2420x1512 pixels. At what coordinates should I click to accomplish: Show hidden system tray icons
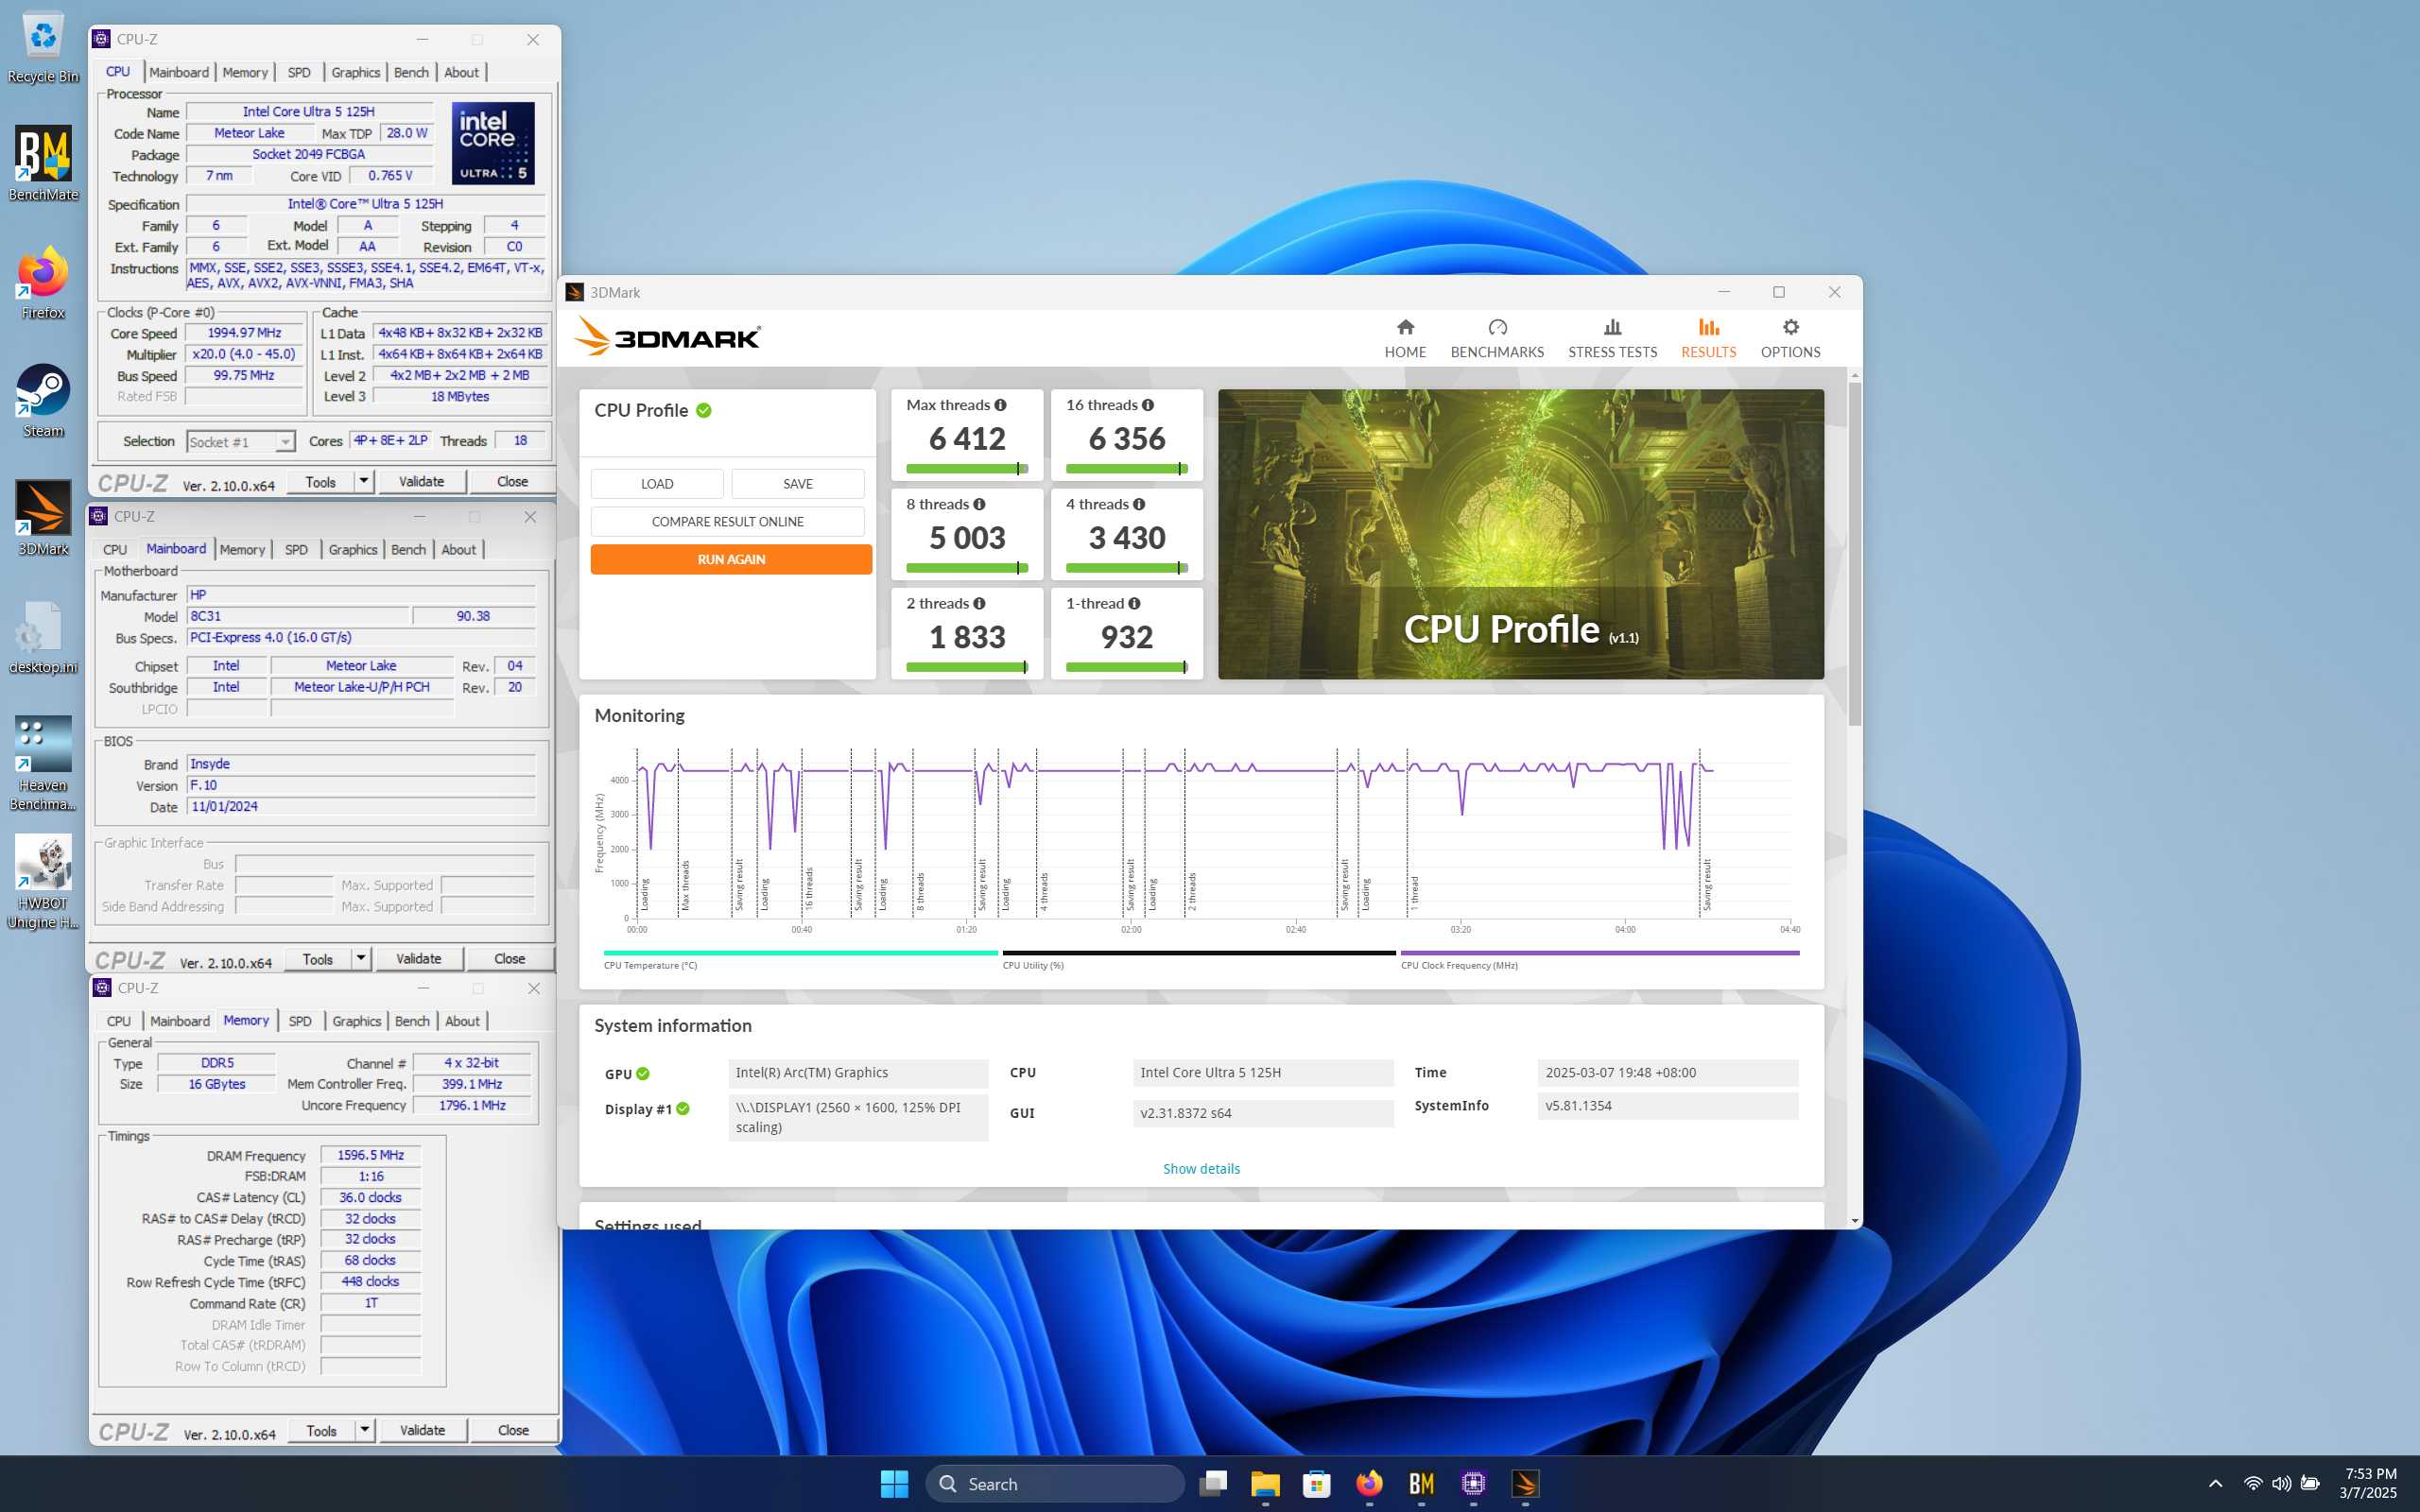point(2215,1484)
